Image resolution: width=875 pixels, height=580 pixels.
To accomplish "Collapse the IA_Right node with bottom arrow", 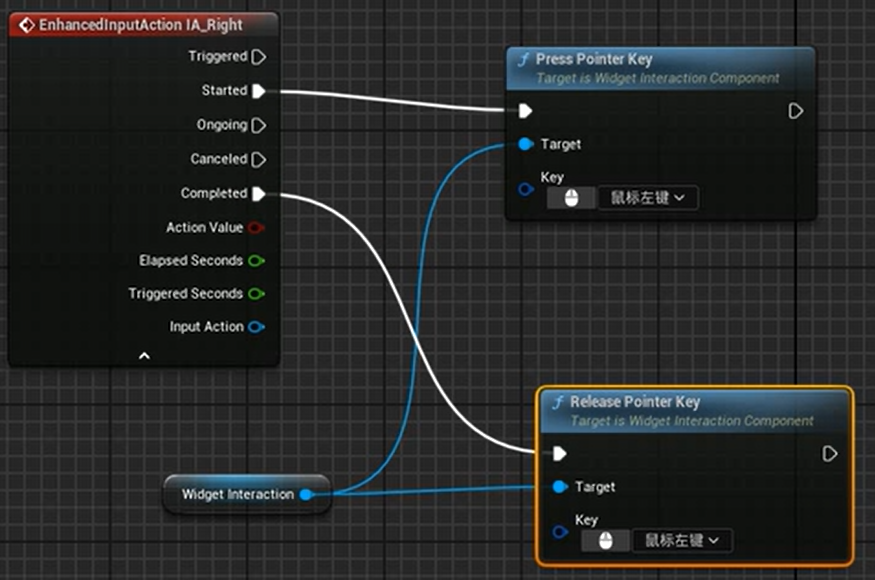I will coord(144,355).
